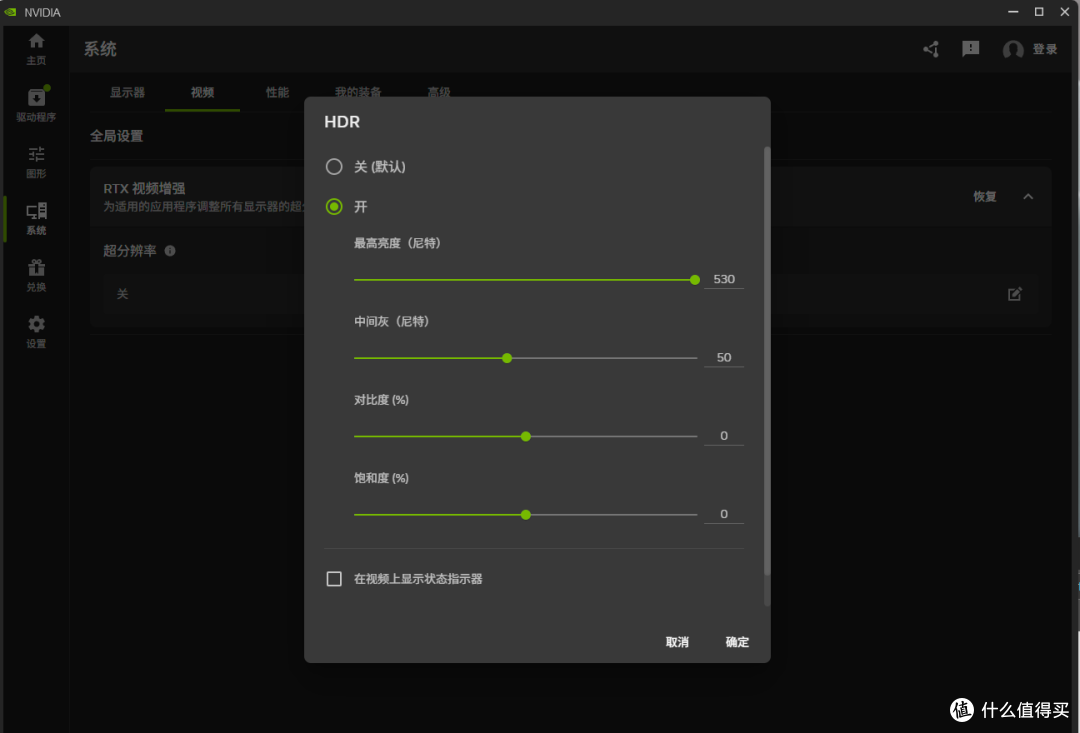Image resolution: width=1080 pixels, height=733 pixels.
Task: Click the 对比度 slider handle
Action: [x=526, y=437]
